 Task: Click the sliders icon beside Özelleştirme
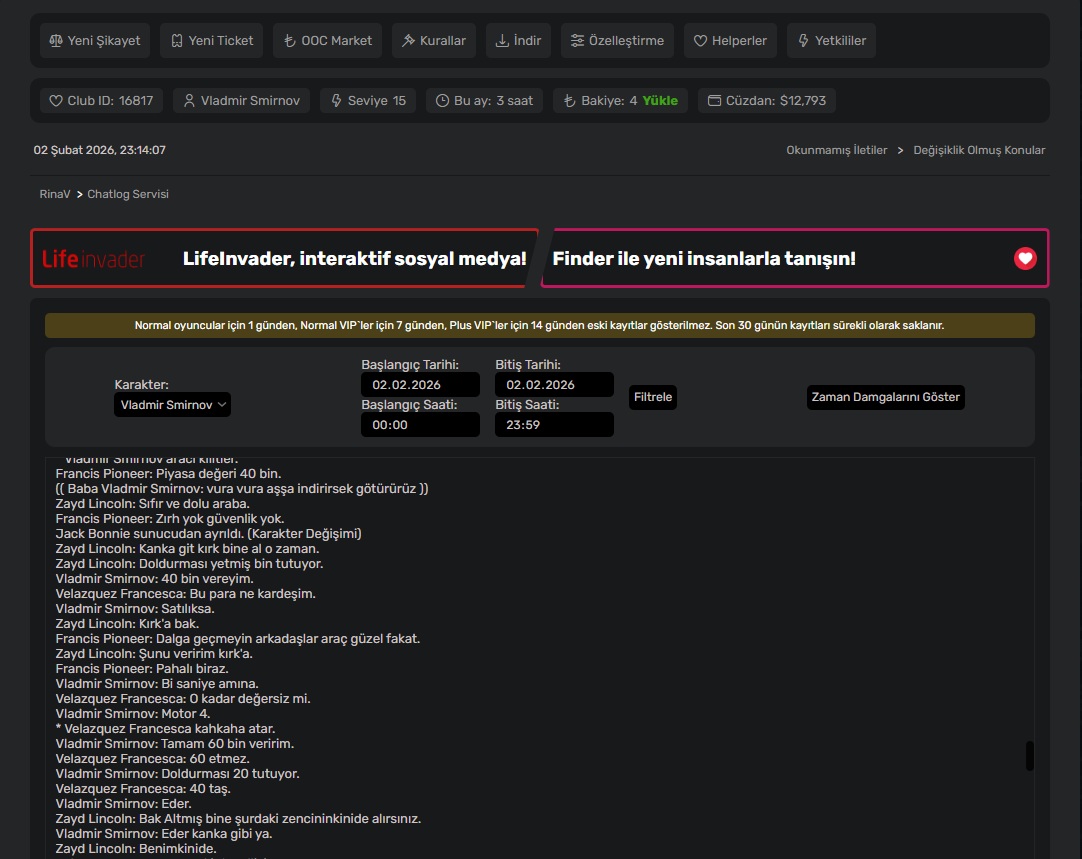(x=577, y=41)
